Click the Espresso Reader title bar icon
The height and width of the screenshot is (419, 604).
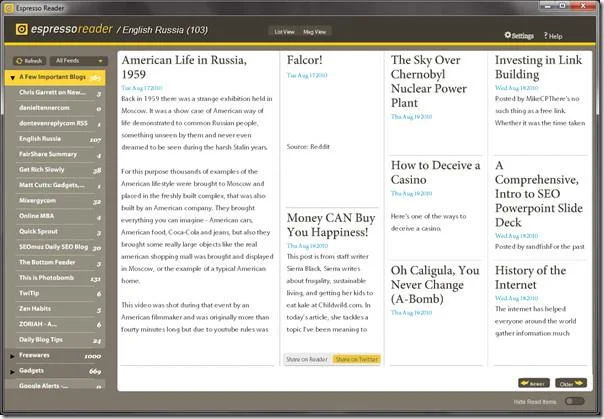pyautogui.click(x=8, y=8)
